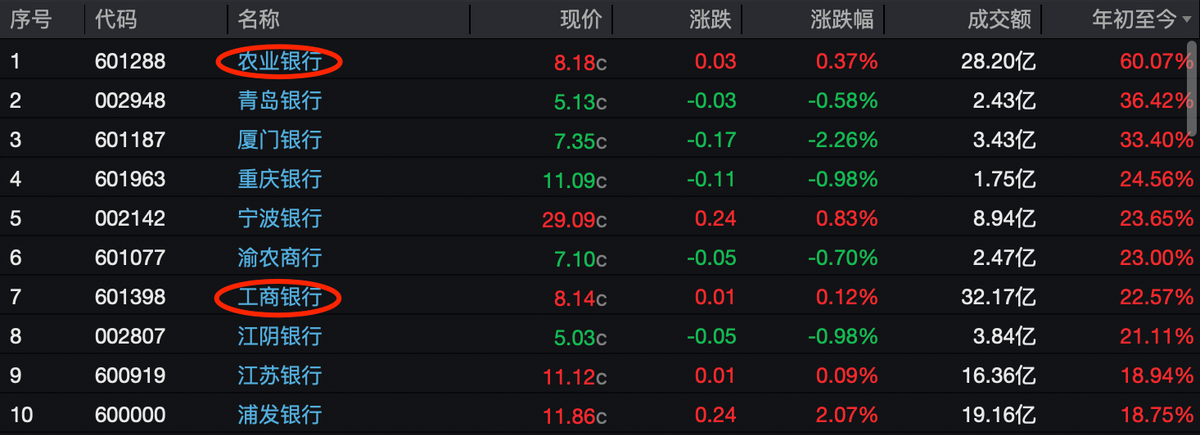1200x435 pixels.
Task: Click the price 11.86 cell
Action: (574, 414)
